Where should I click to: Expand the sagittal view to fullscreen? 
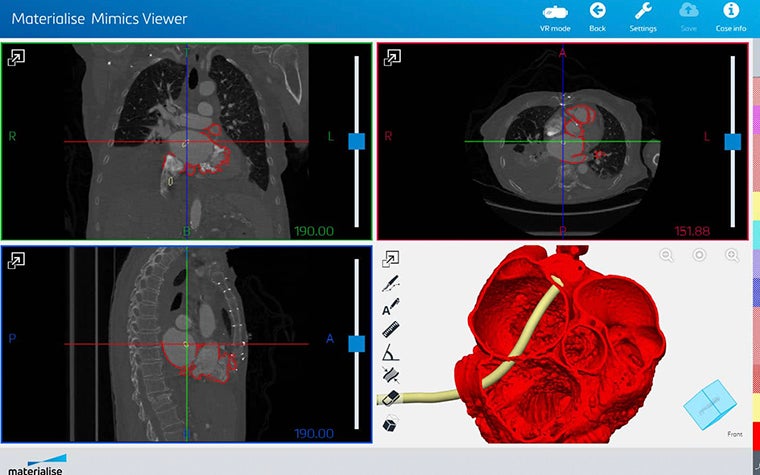[16, 260]
